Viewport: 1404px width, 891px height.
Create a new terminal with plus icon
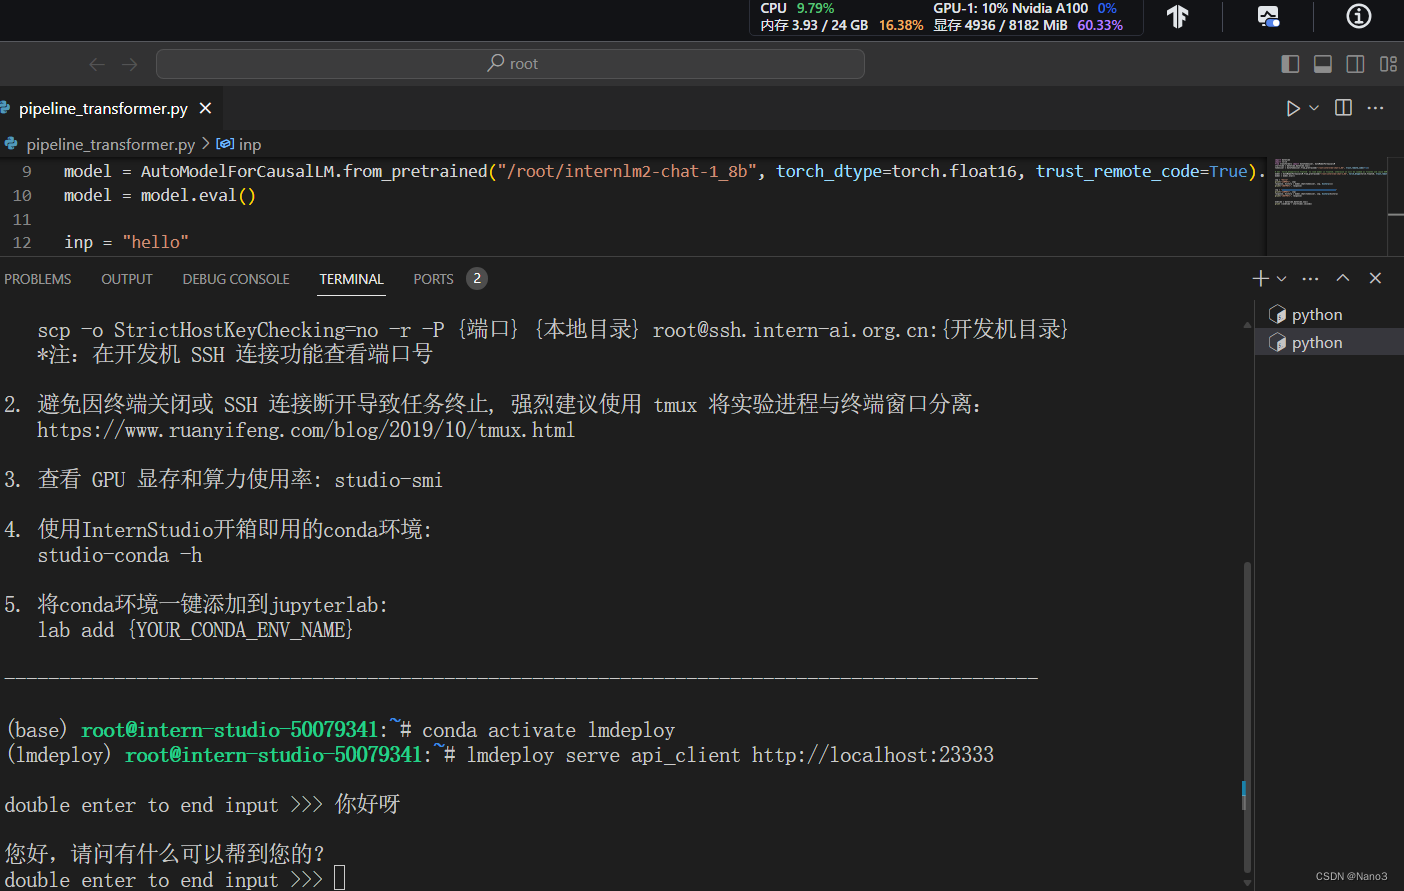click(x=1260, y=279)
